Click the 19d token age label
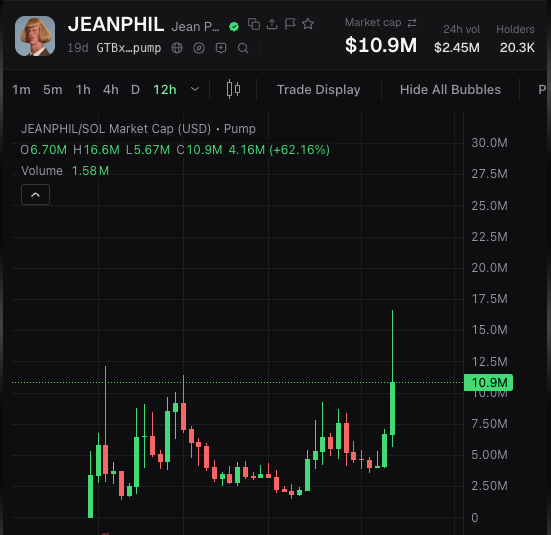 tap(78, 48)
